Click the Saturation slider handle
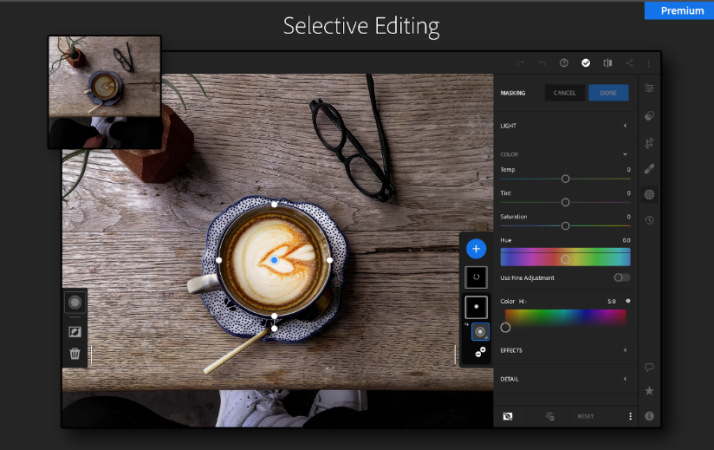Image resolution: width=714 pixels, height=450 pixels. click(x=565, y=226)
